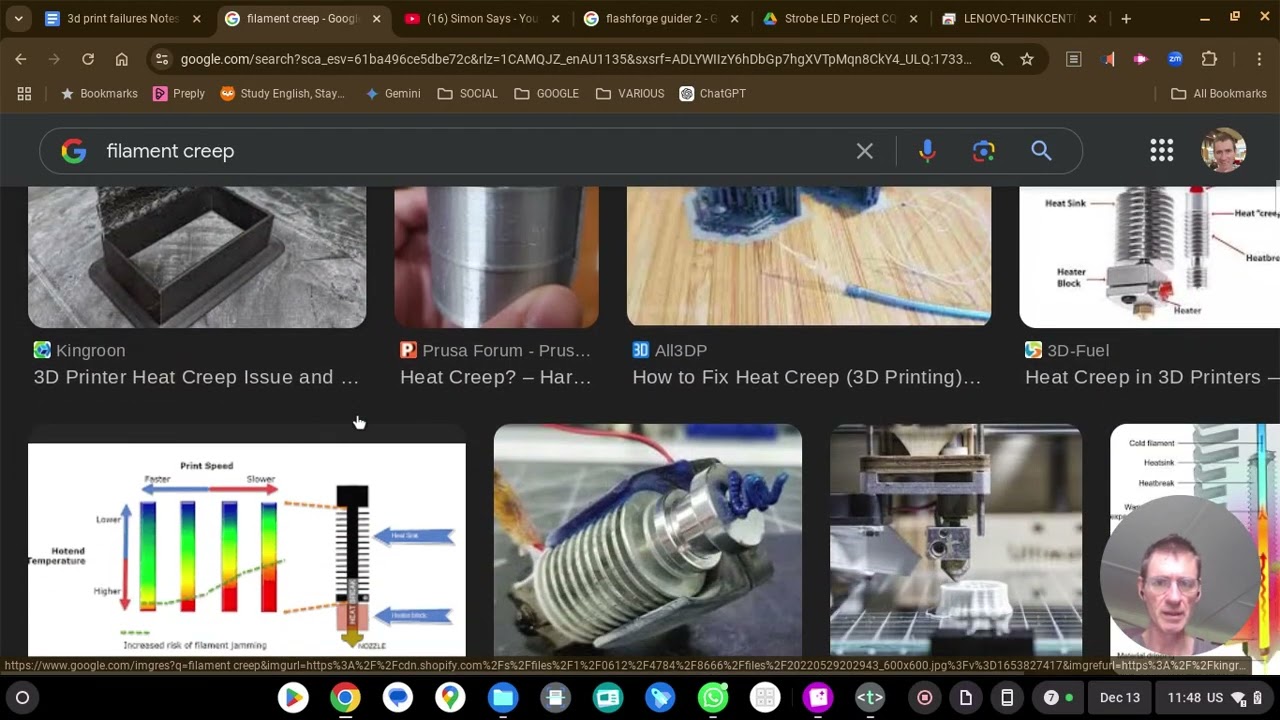Open All3DP blue filament image
The image size is (1280, 720).
809,257
